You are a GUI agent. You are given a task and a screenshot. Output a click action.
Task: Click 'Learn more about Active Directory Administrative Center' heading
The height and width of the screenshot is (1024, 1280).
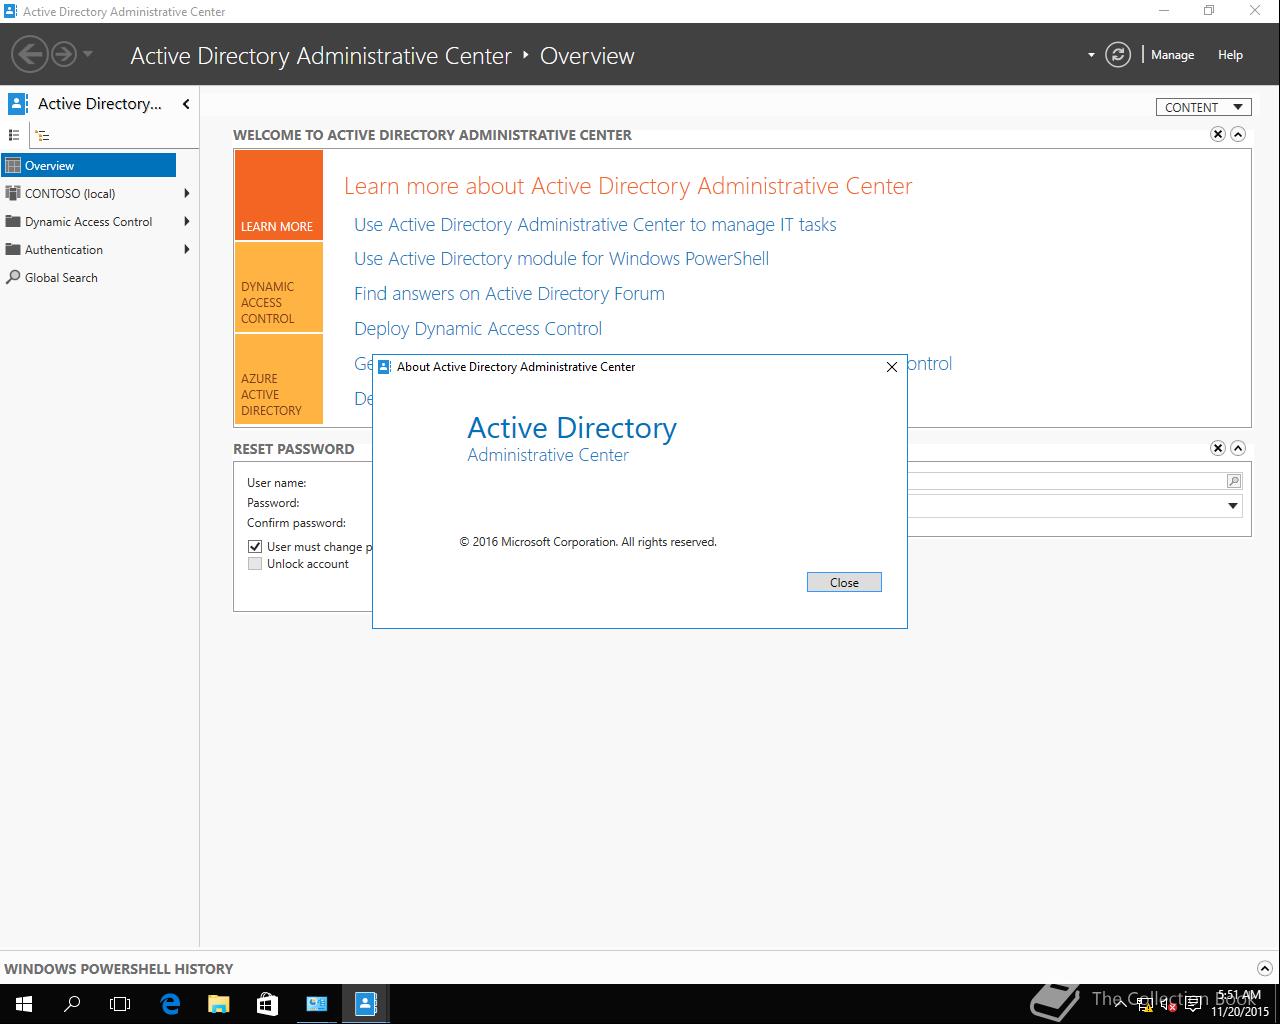click(628, 186)
